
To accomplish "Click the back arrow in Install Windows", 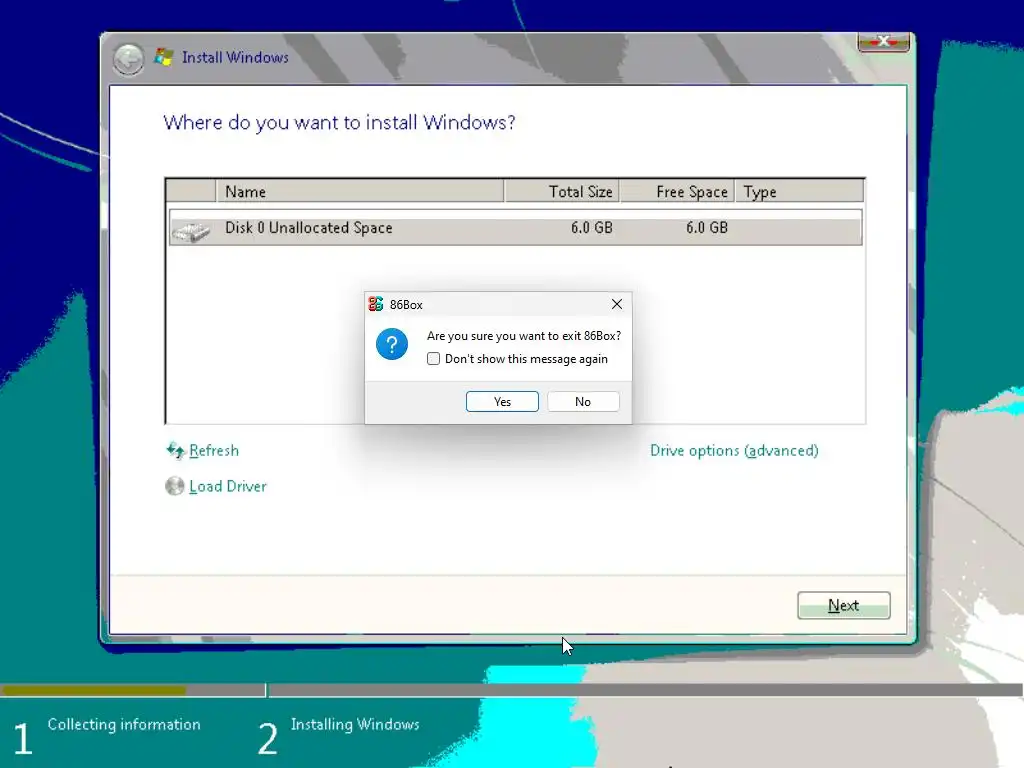I will 128,59.
